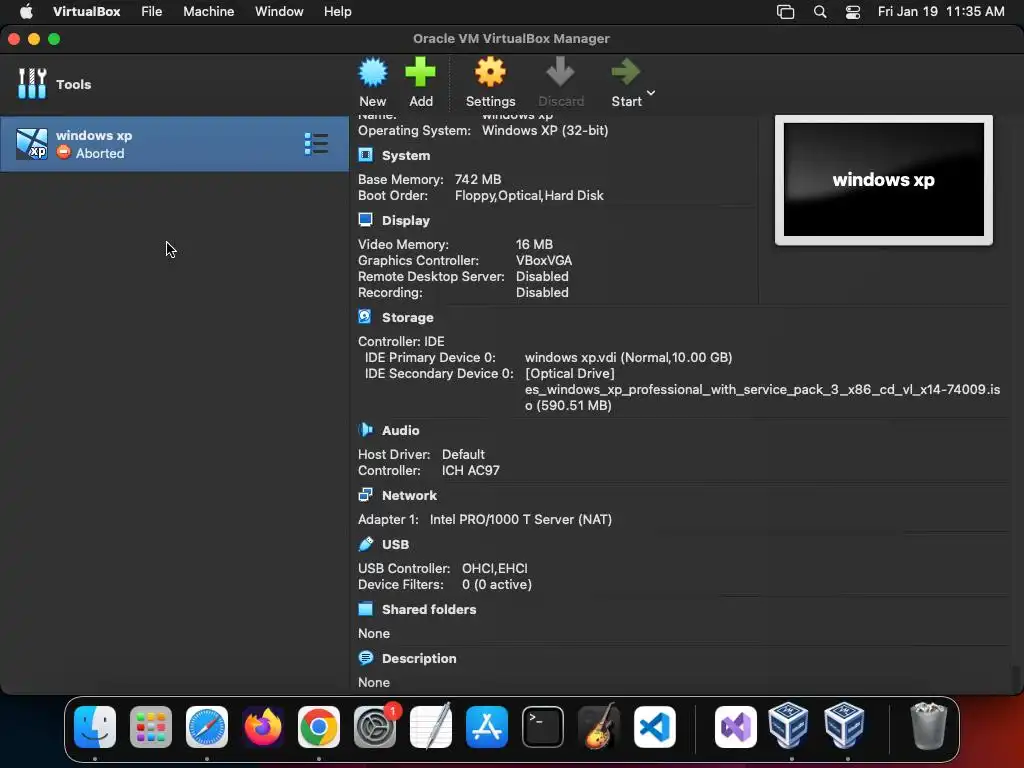The image size is (1024, 768).
Task: Open Firefox from the Dock
Action: coord(263,727)
